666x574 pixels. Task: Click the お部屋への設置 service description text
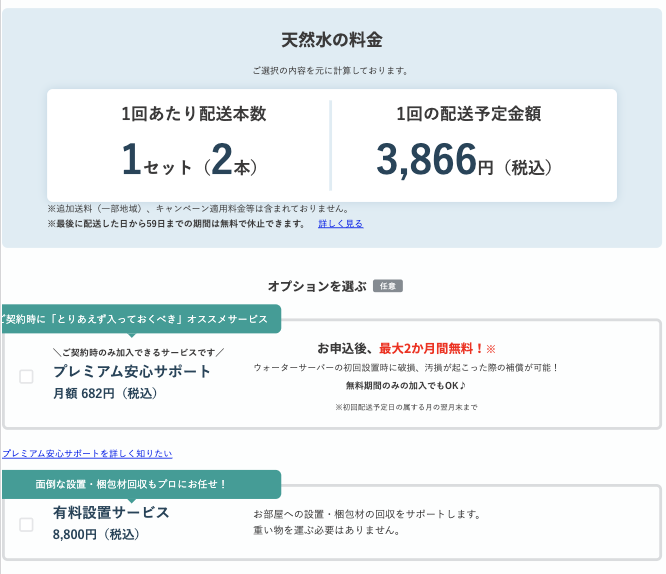pyautogui.click(x=367, y=514)
